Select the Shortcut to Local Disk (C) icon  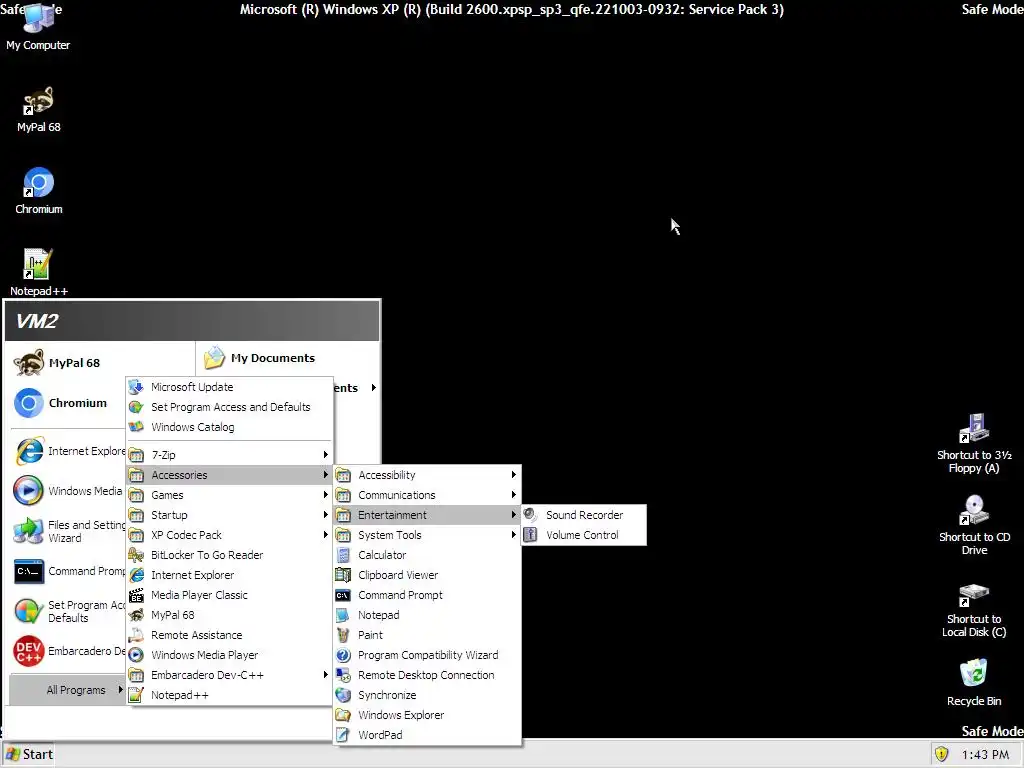click(974, 610)
